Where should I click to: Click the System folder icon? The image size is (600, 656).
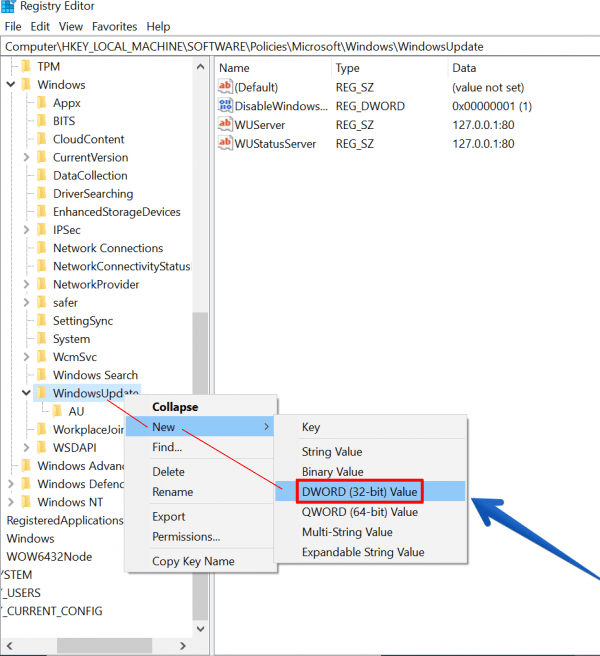click(x=42, y=339)
